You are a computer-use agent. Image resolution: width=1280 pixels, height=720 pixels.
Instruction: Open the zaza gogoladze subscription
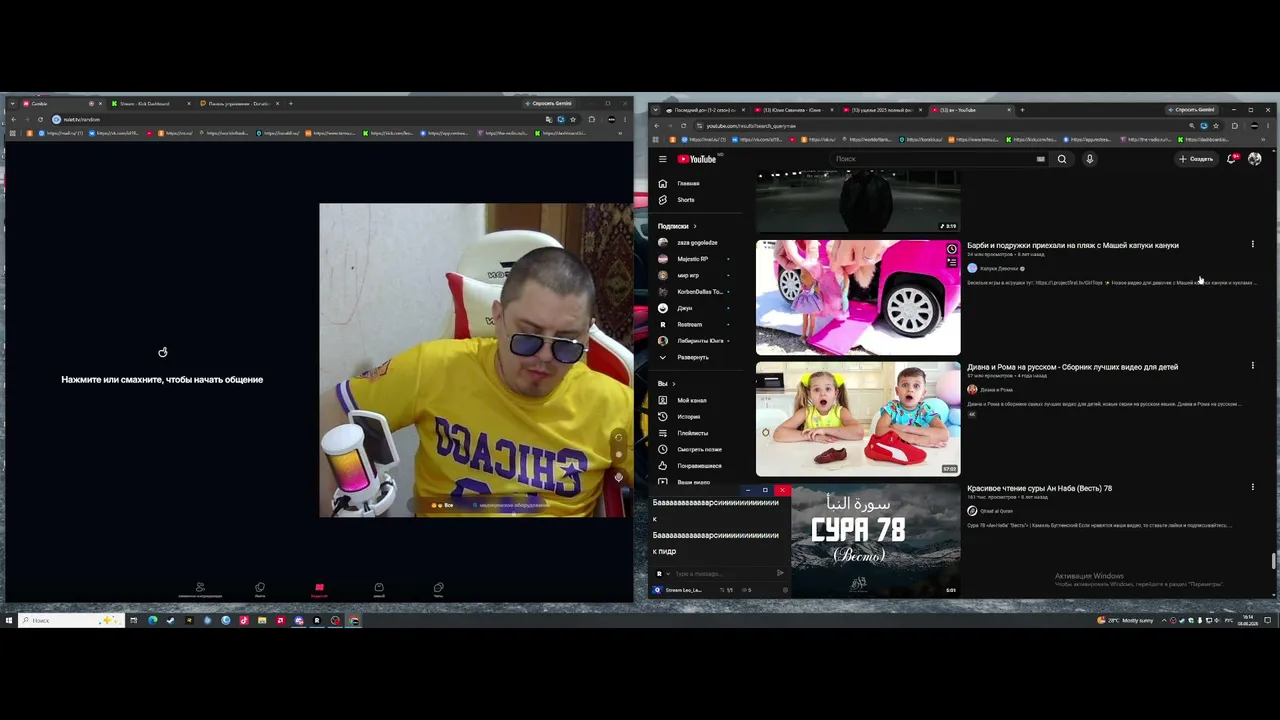pos(697,243)
